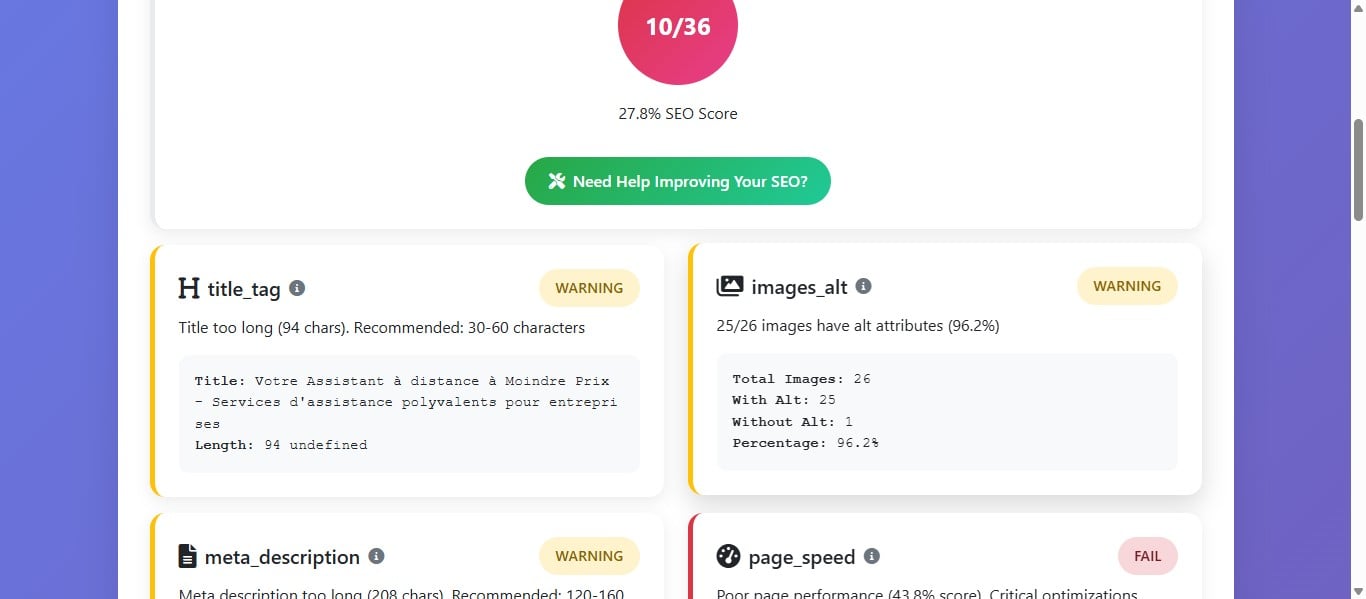The width and height of the screenshot is (1366, 599).
Task: Click the info icon next to title_tag
Action: coord(296,288)
